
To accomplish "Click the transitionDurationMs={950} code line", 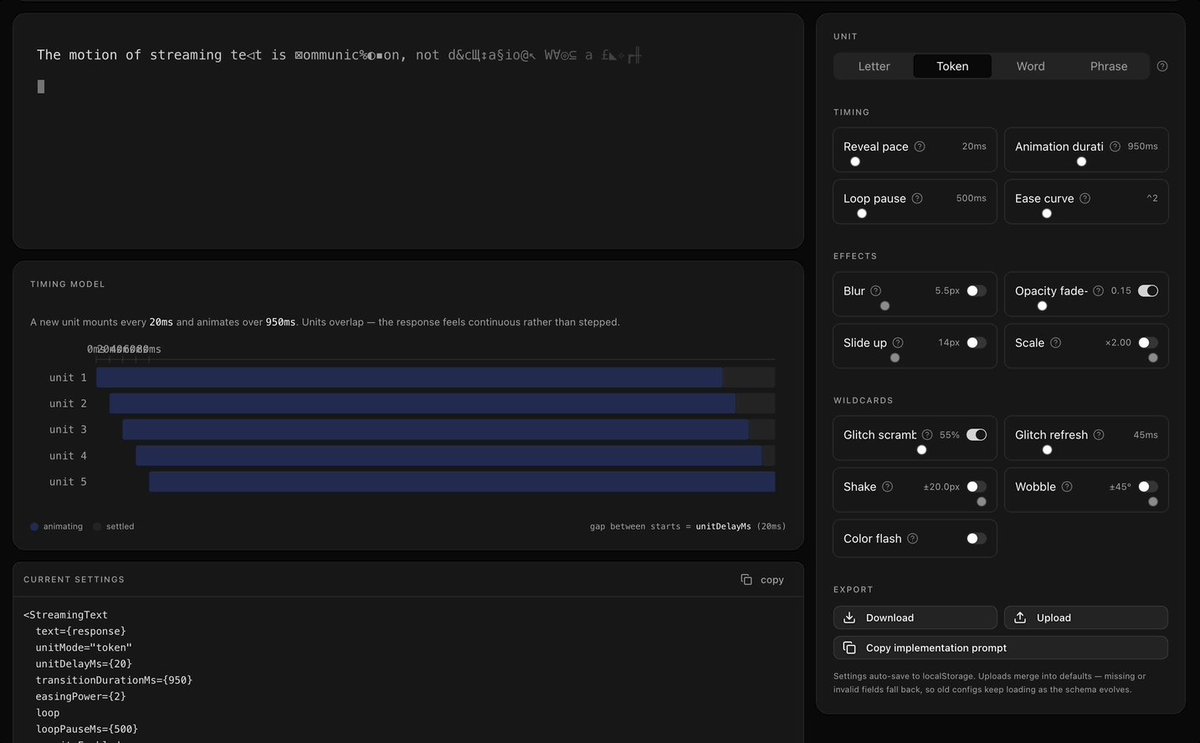I will pyautogui.click(x=114, y=680).
